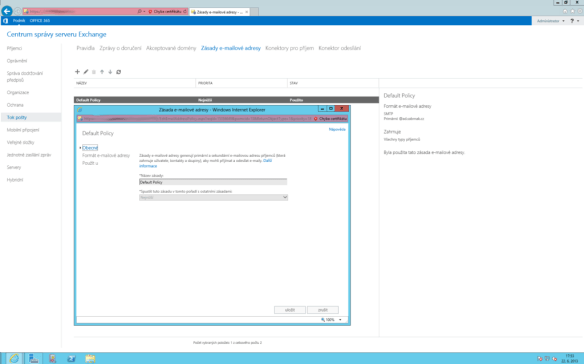
Task: Move policy up with up arrow icon
Action: (102, 72)
